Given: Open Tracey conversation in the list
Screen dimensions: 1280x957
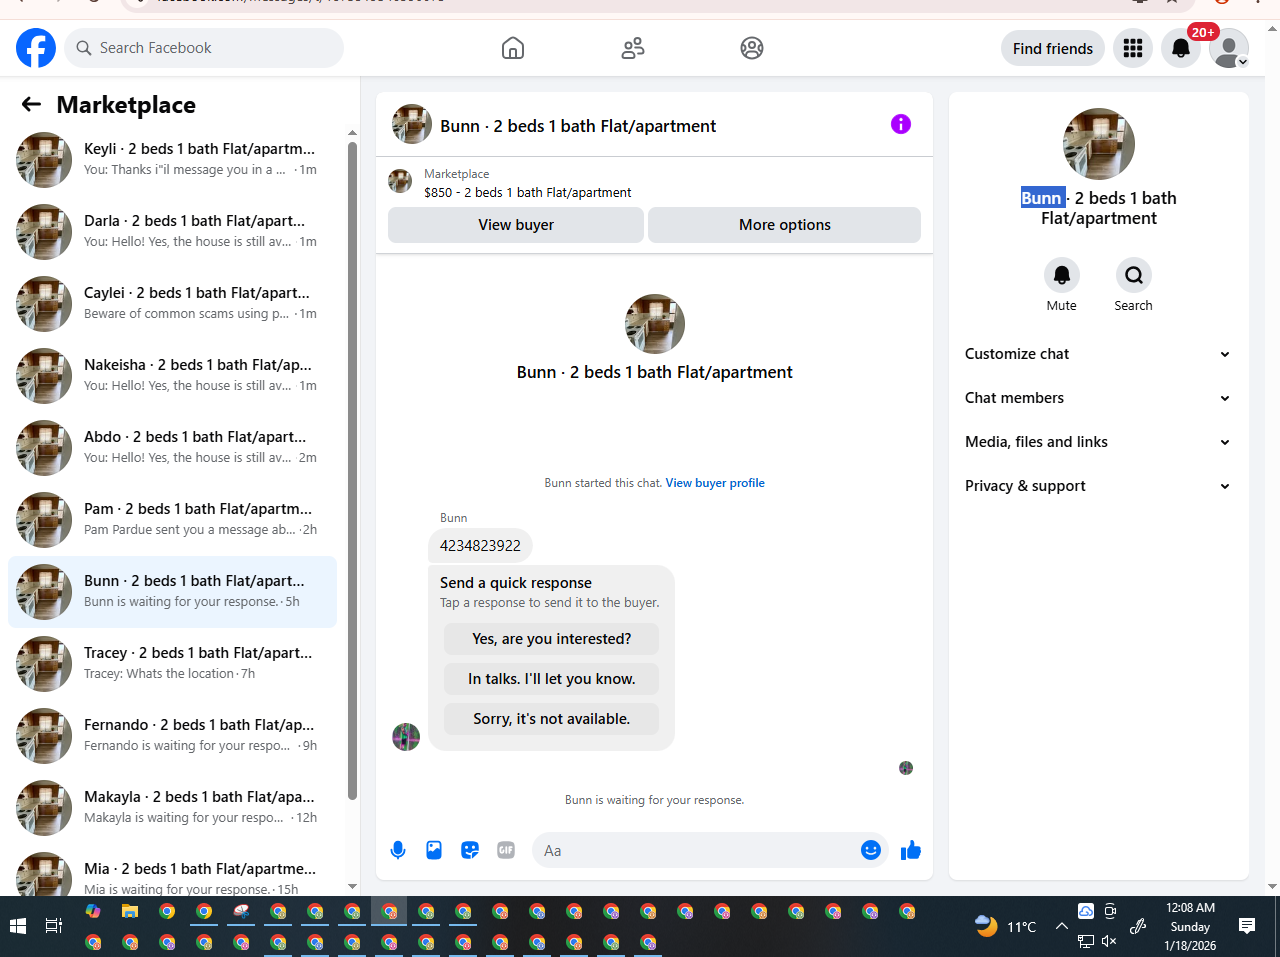Looking at the screenshot, I should (x=172, y=664).
